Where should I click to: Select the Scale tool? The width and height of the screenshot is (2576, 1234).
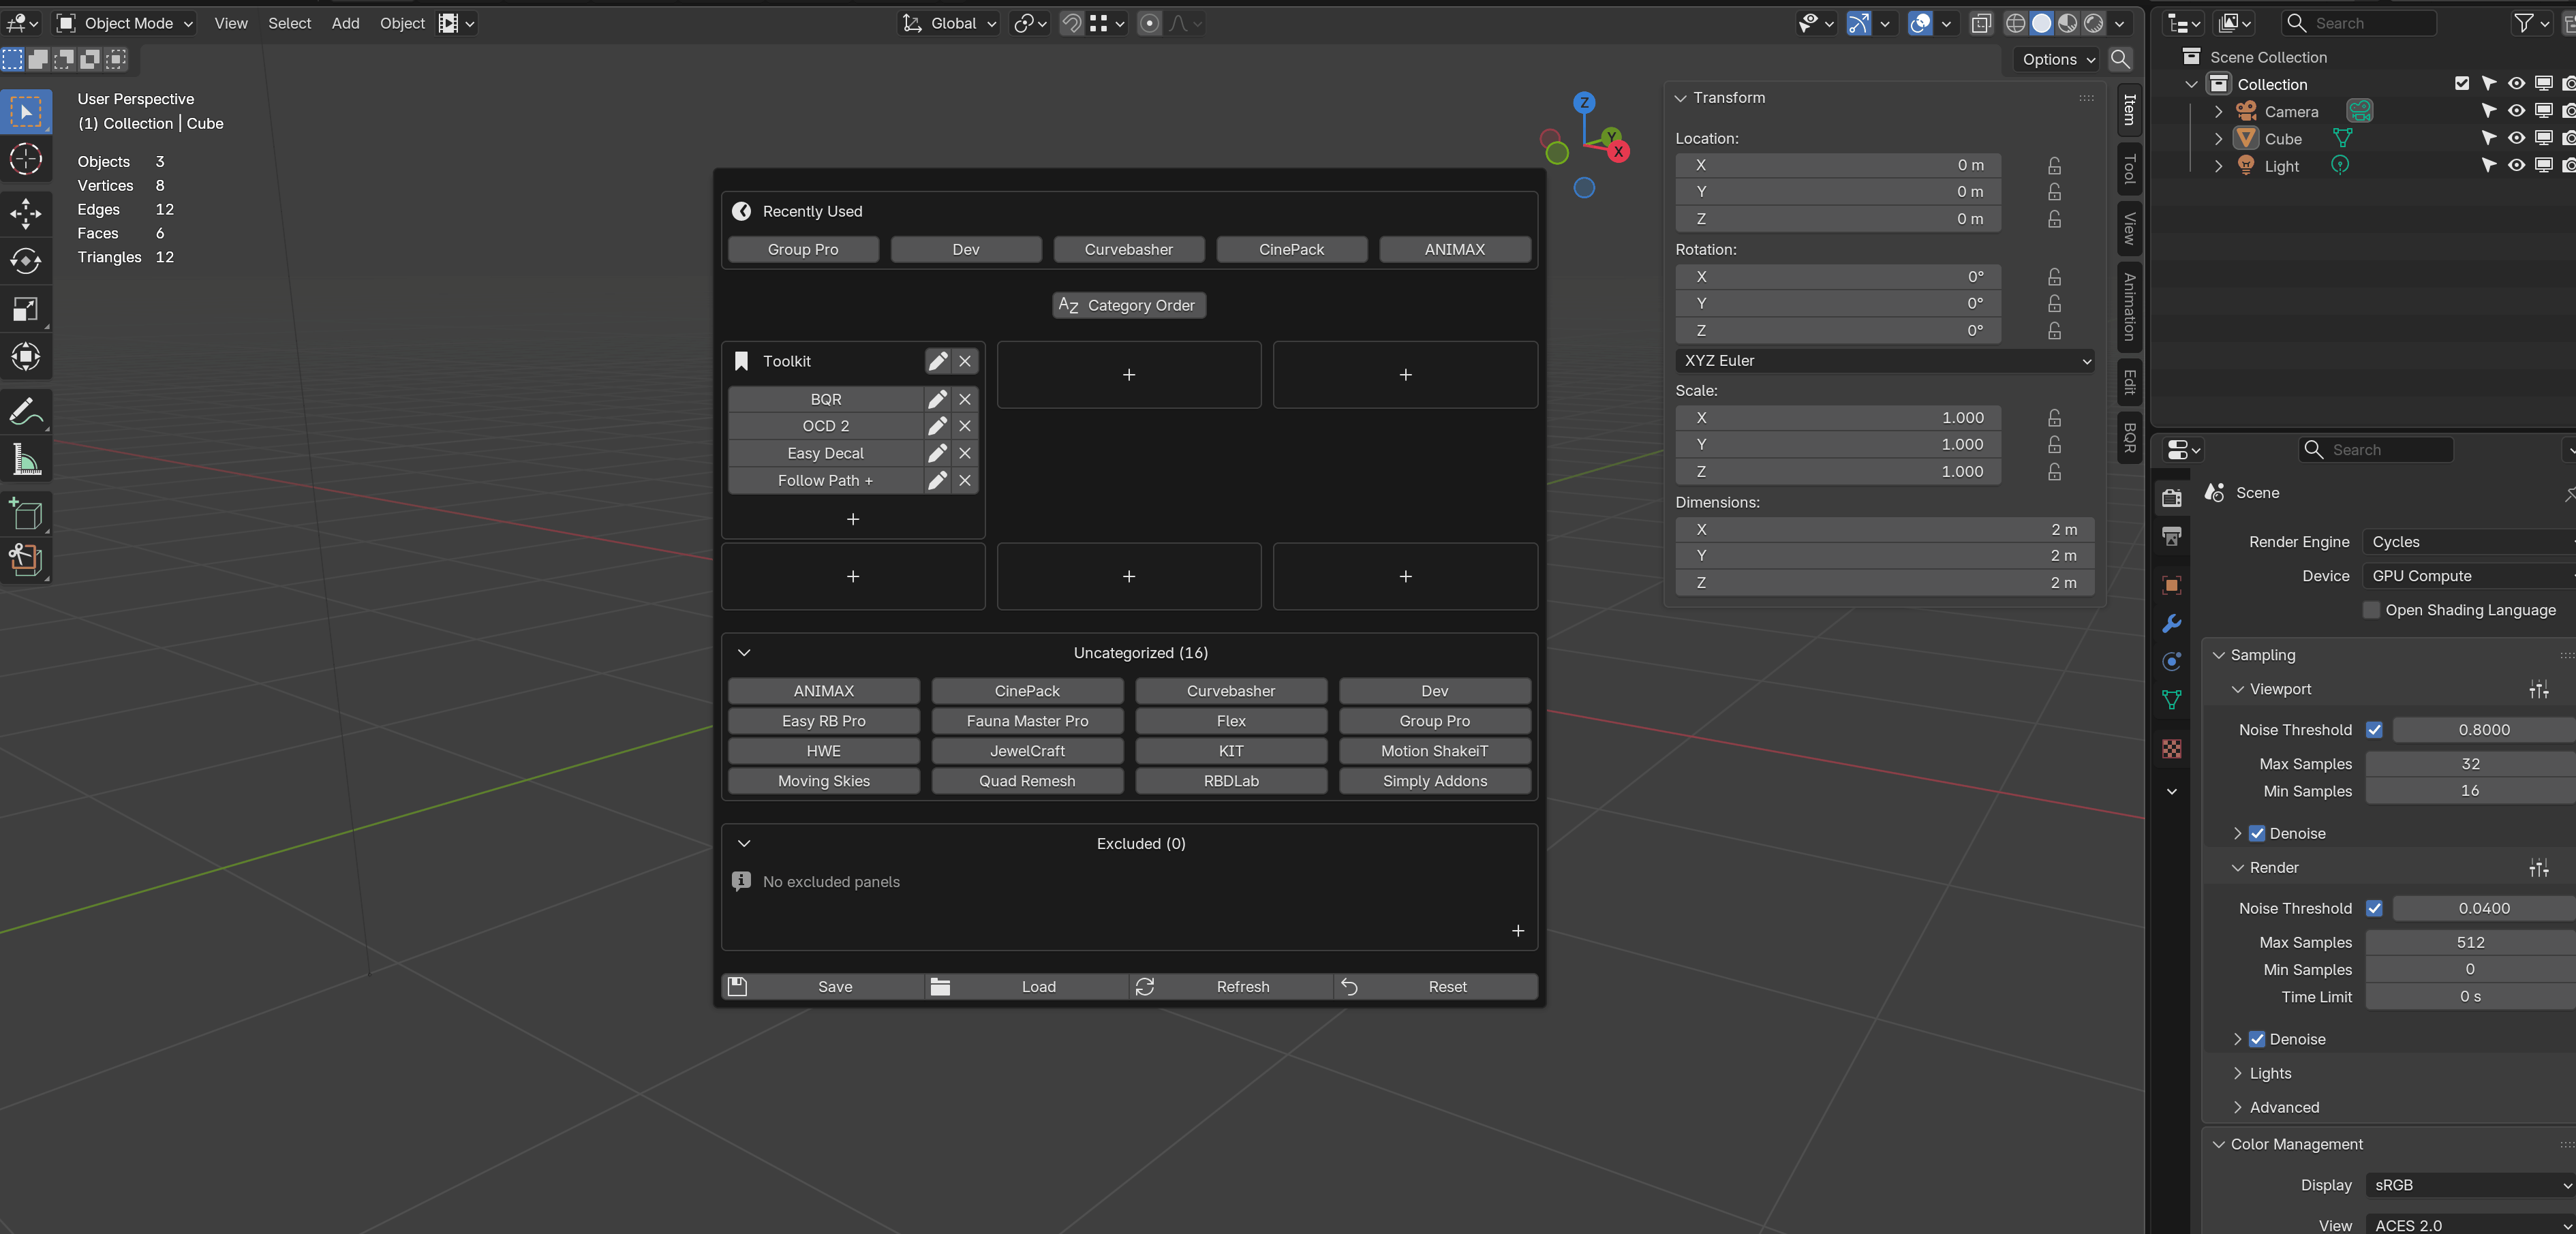click(x=26, y=309)
